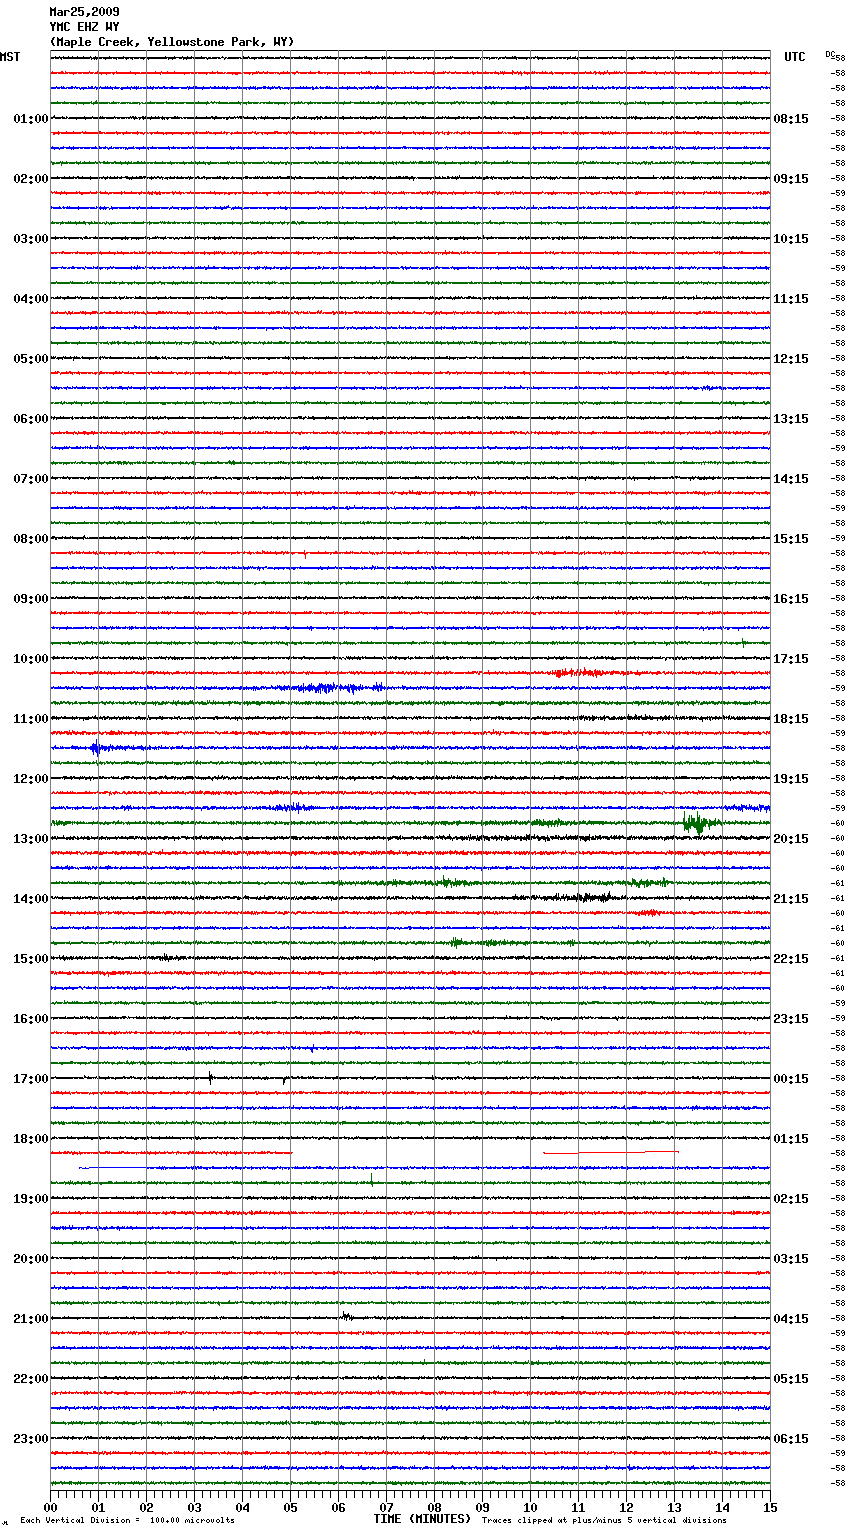Viewport: 850px width, 1534px height.
Task: Select the 22:00 MST time label
Action: click(31, 1379)
